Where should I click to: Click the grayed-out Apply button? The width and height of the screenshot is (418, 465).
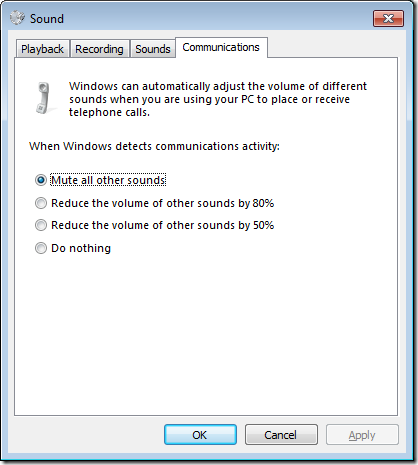[x=362, y=435]
